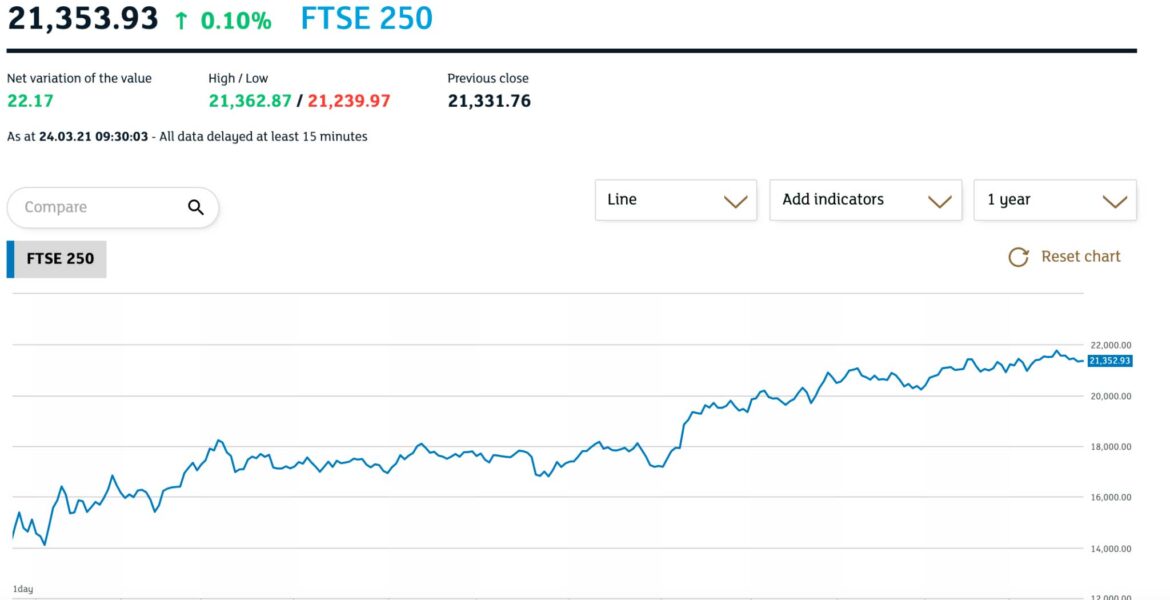Click the Reset chart text button

coord(1081,256)
